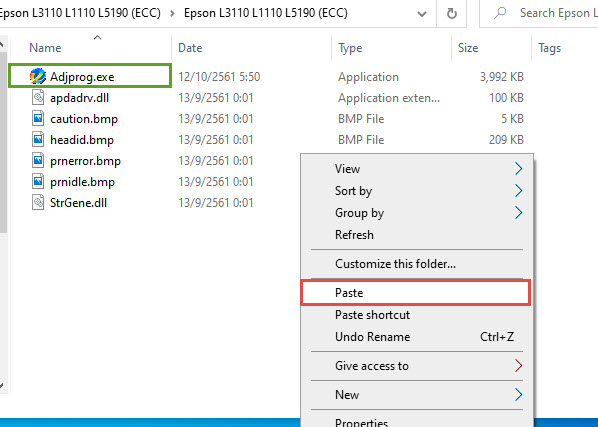The width and height of the screenshot is (598, 427).
Task: Click the apdadrv.dll file icon
Action: [x=38, y=98]
